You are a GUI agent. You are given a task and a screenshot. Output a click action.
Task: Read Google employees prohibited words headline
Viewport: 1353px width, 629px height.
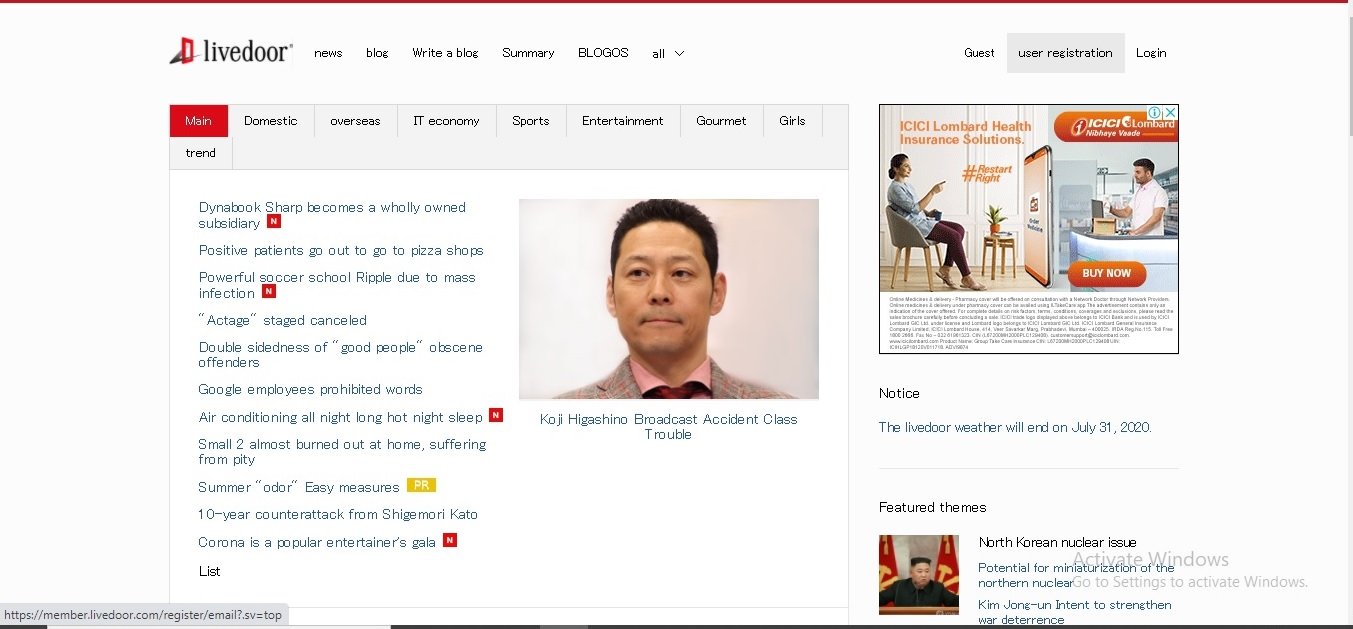click(310, 389)
